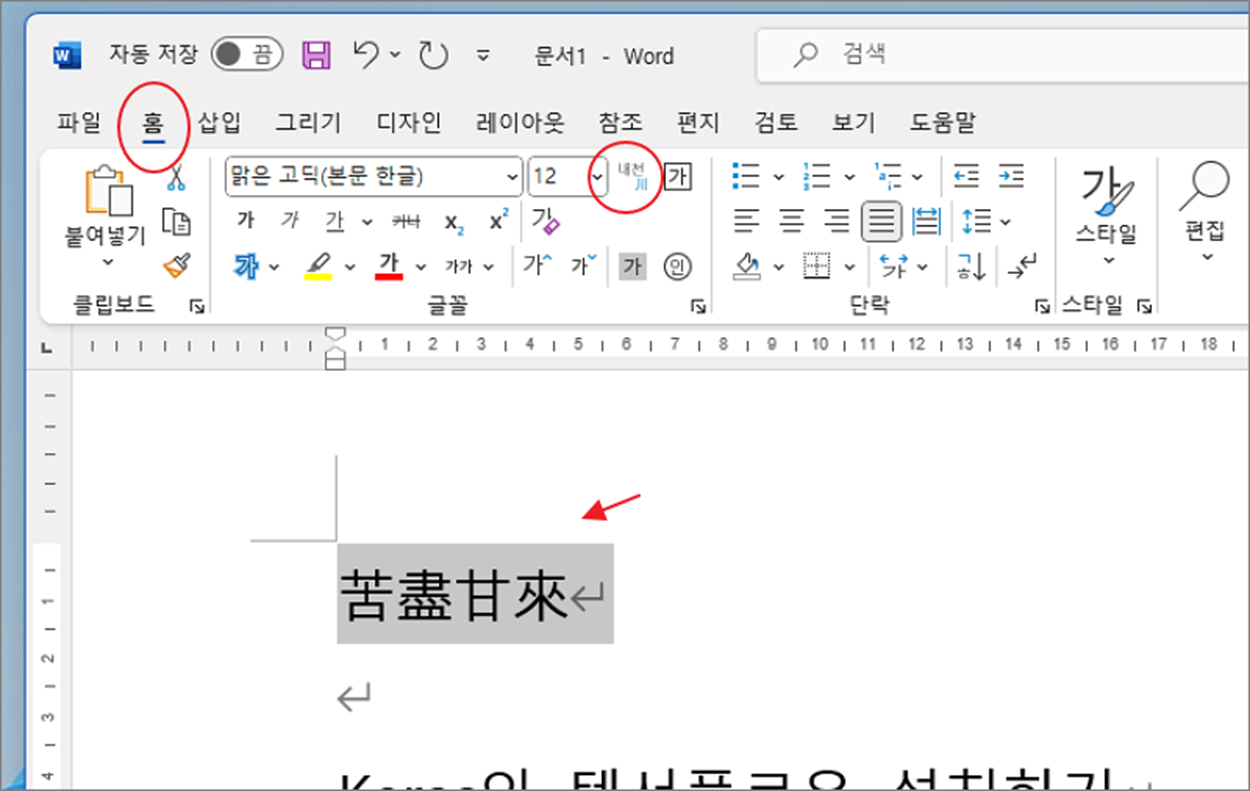
Task: Open the 그리기 tab
Action: (309, 123)
